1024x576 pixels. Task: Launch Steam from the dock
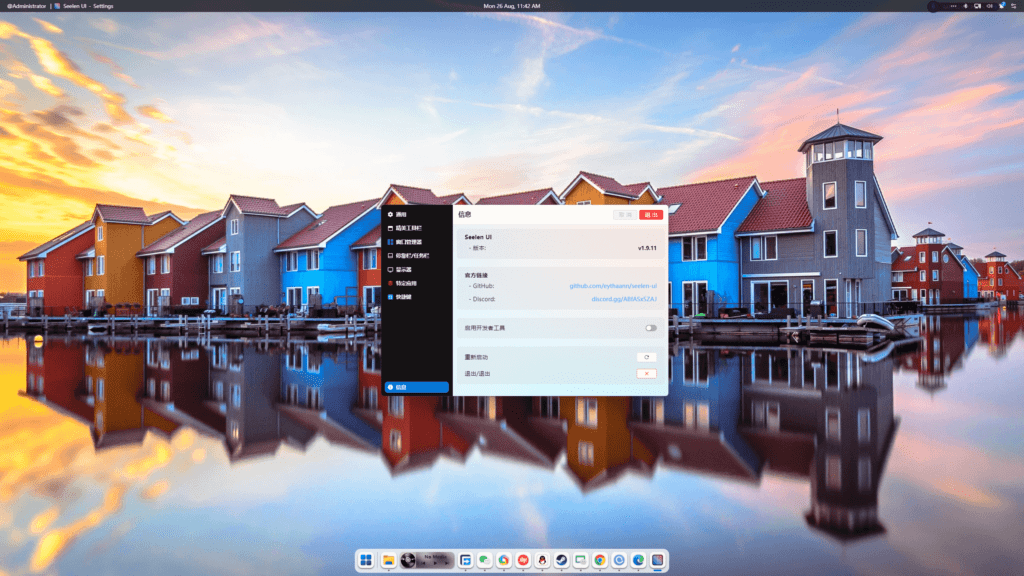561,560
